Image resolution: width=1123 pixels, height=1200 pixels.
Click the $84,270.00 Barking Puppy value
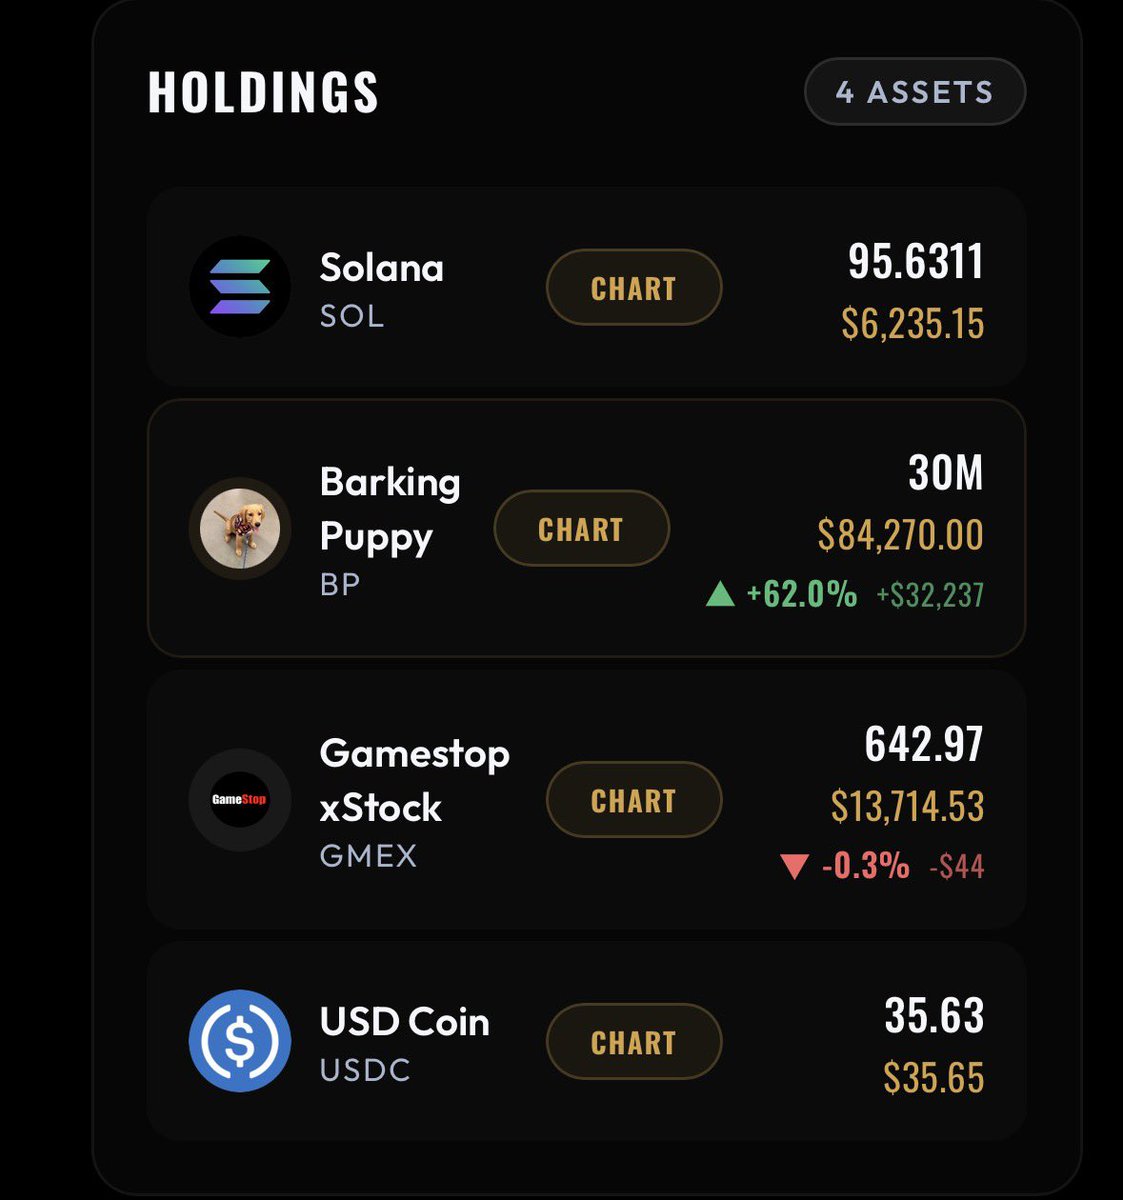pos(900,535)
